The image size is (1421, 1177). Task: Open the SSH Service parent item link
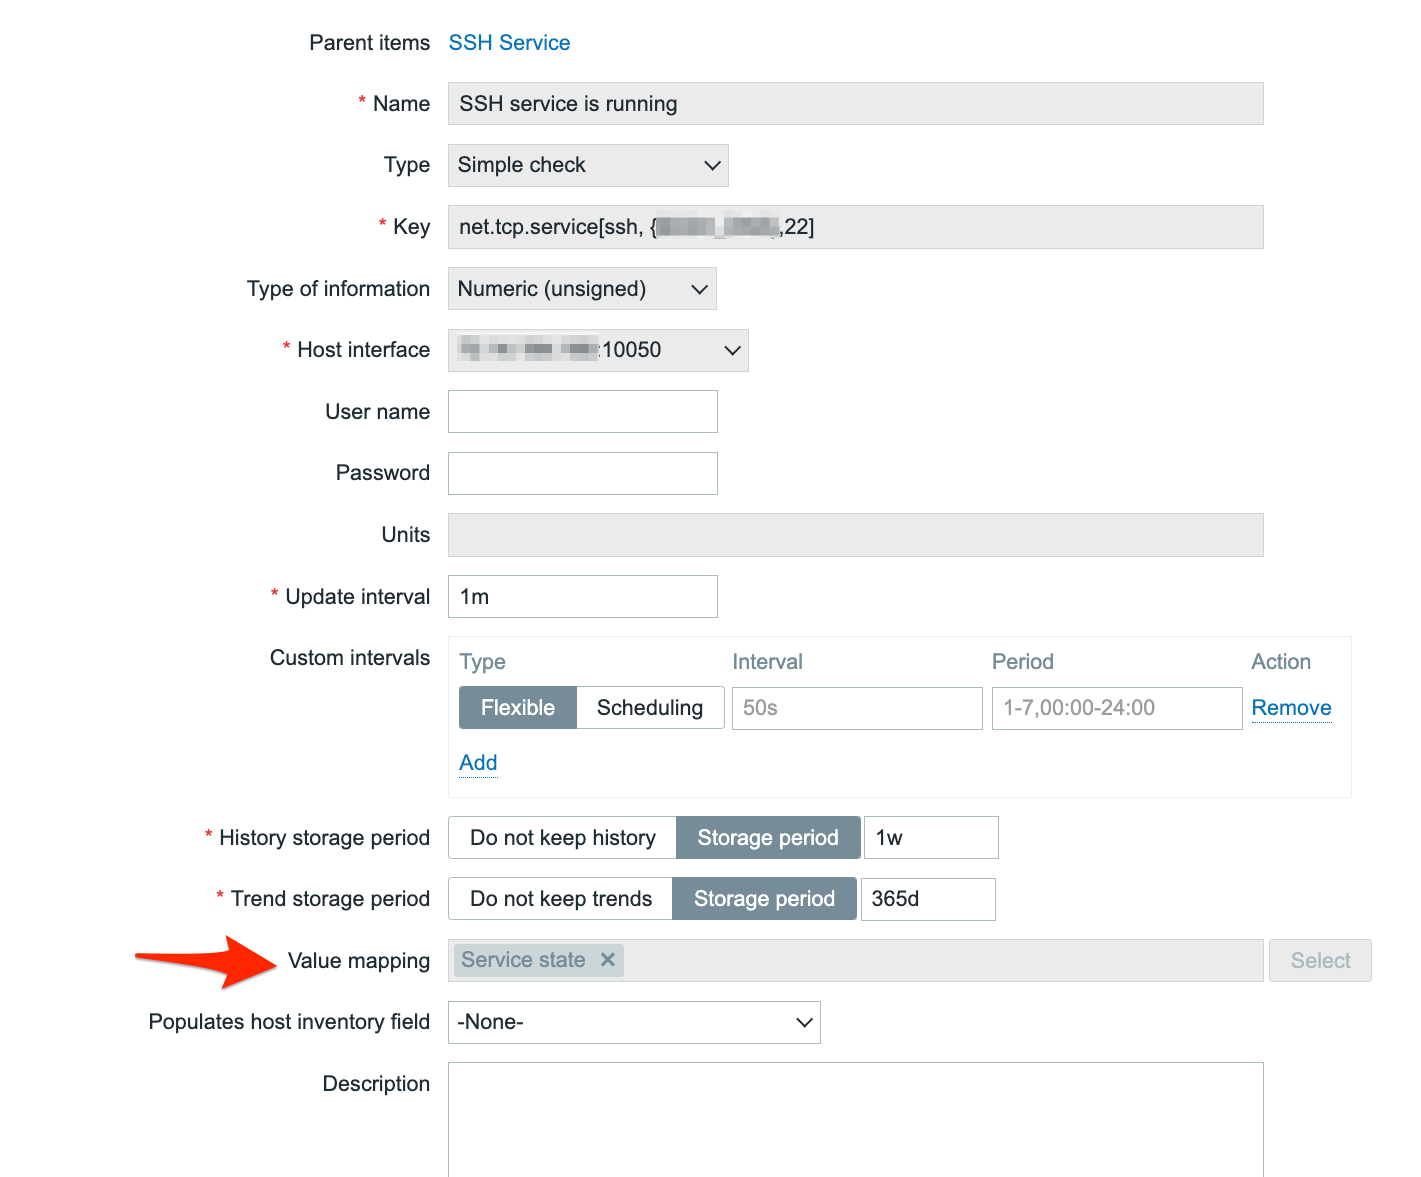click(509, 43)
